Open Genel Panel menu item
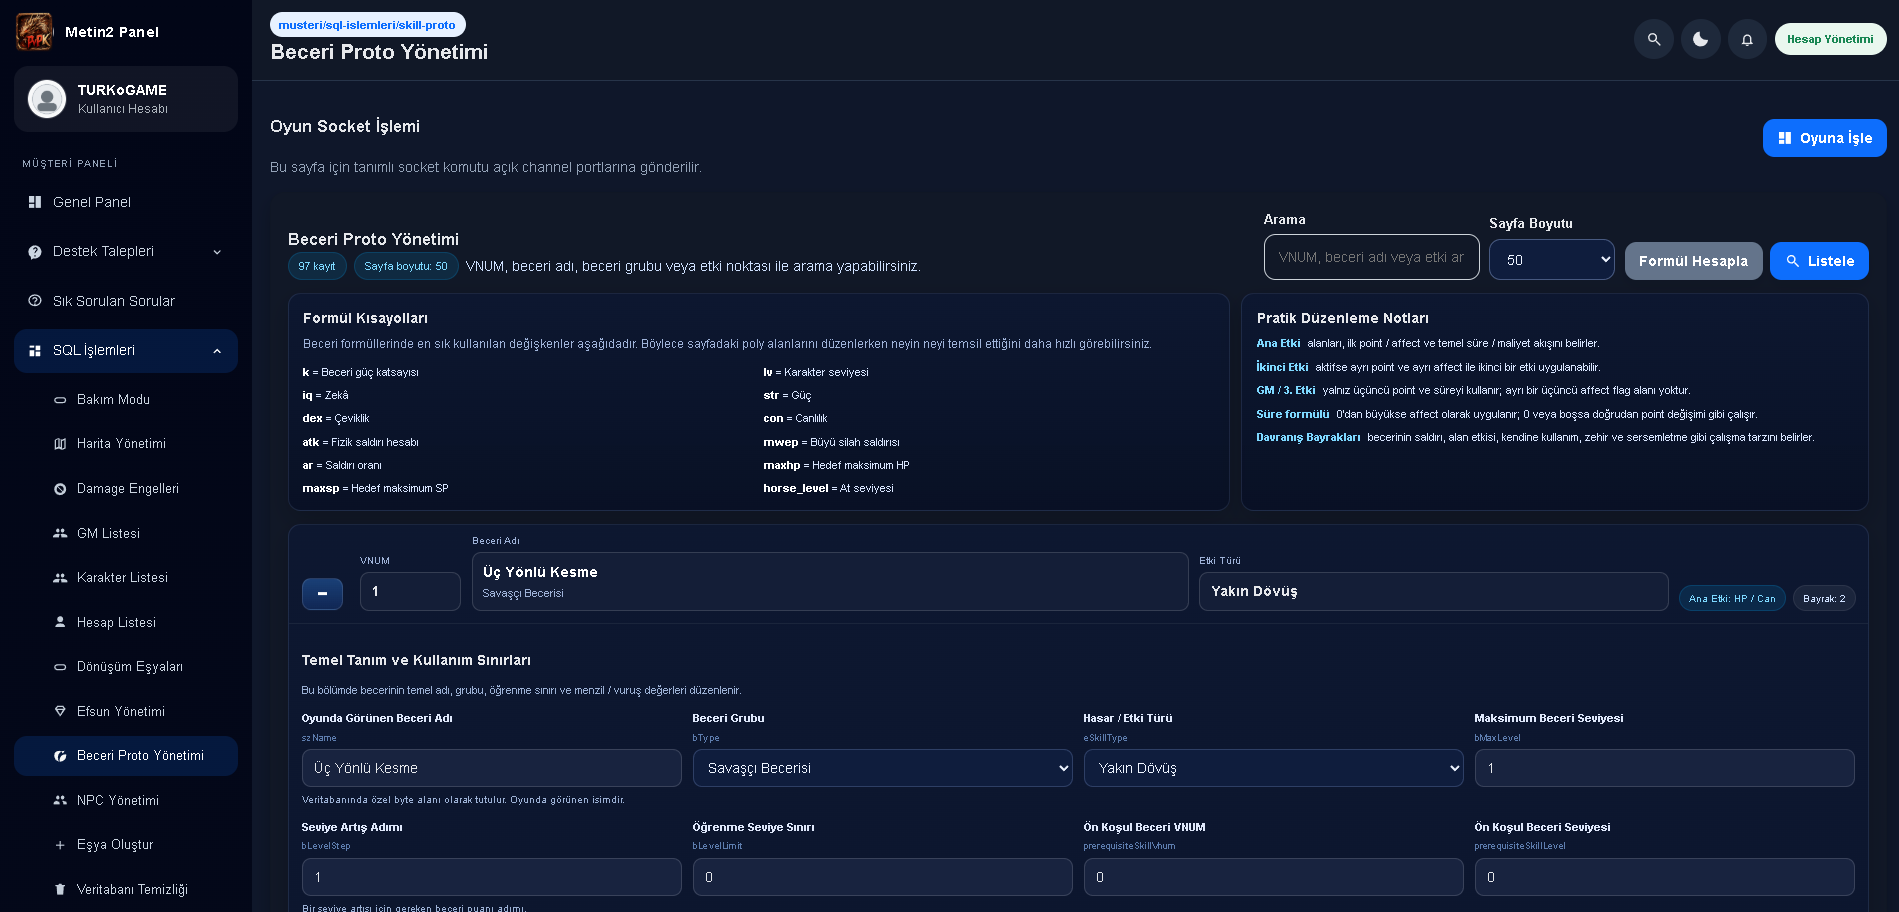The width and height of the screenshot is (1899, 912). 126,202
